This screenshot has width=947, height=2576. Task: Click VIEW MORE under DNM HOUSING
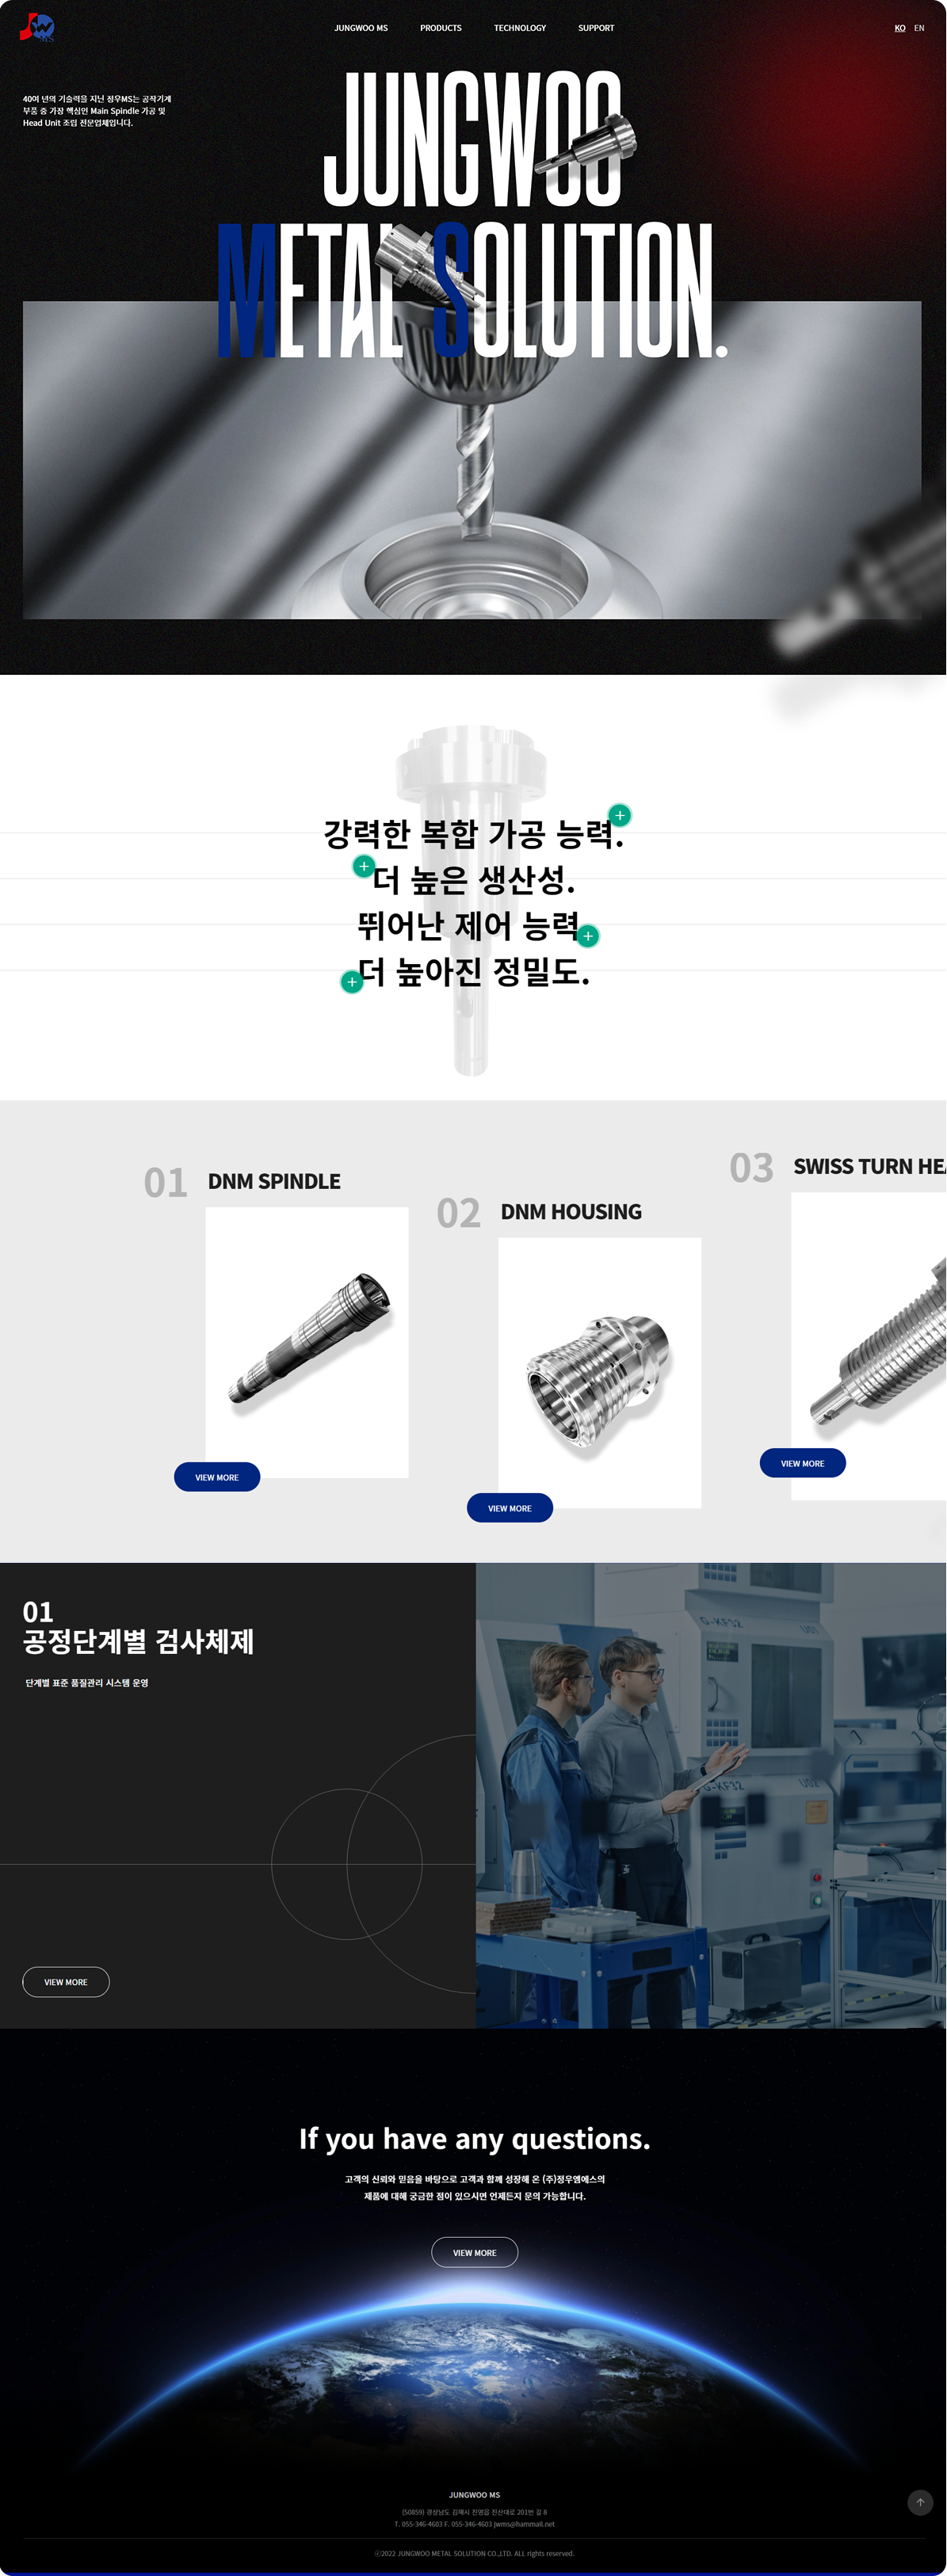click(510, 1508)
